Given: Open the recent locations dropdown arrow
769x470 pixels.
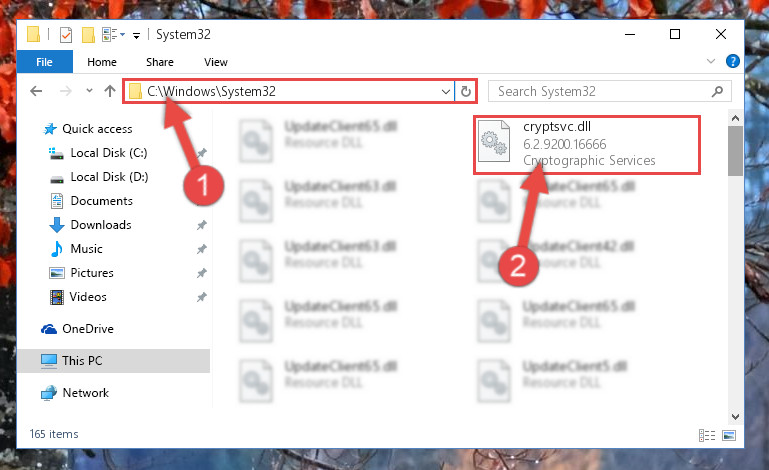Looking at the screenshot, I should pos(89,91).
